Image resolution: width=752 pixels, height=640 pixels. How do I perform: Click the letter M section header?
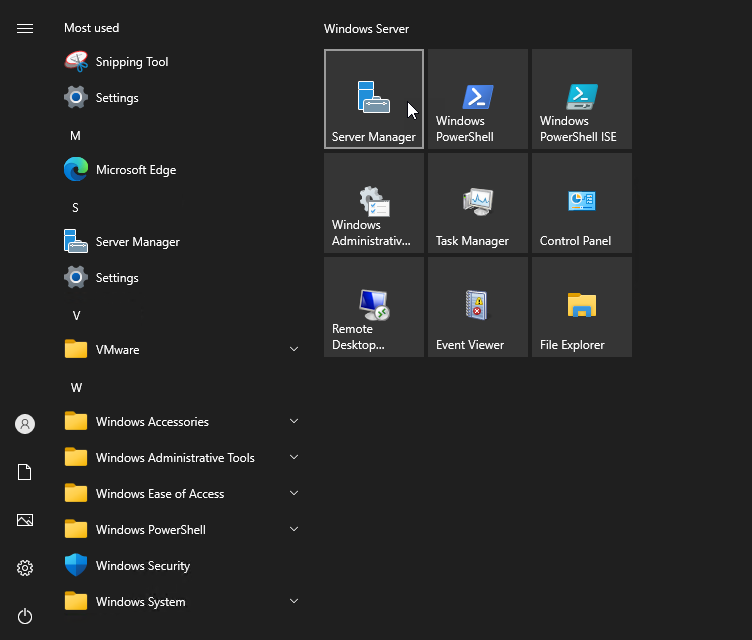(x=75, y=136)
